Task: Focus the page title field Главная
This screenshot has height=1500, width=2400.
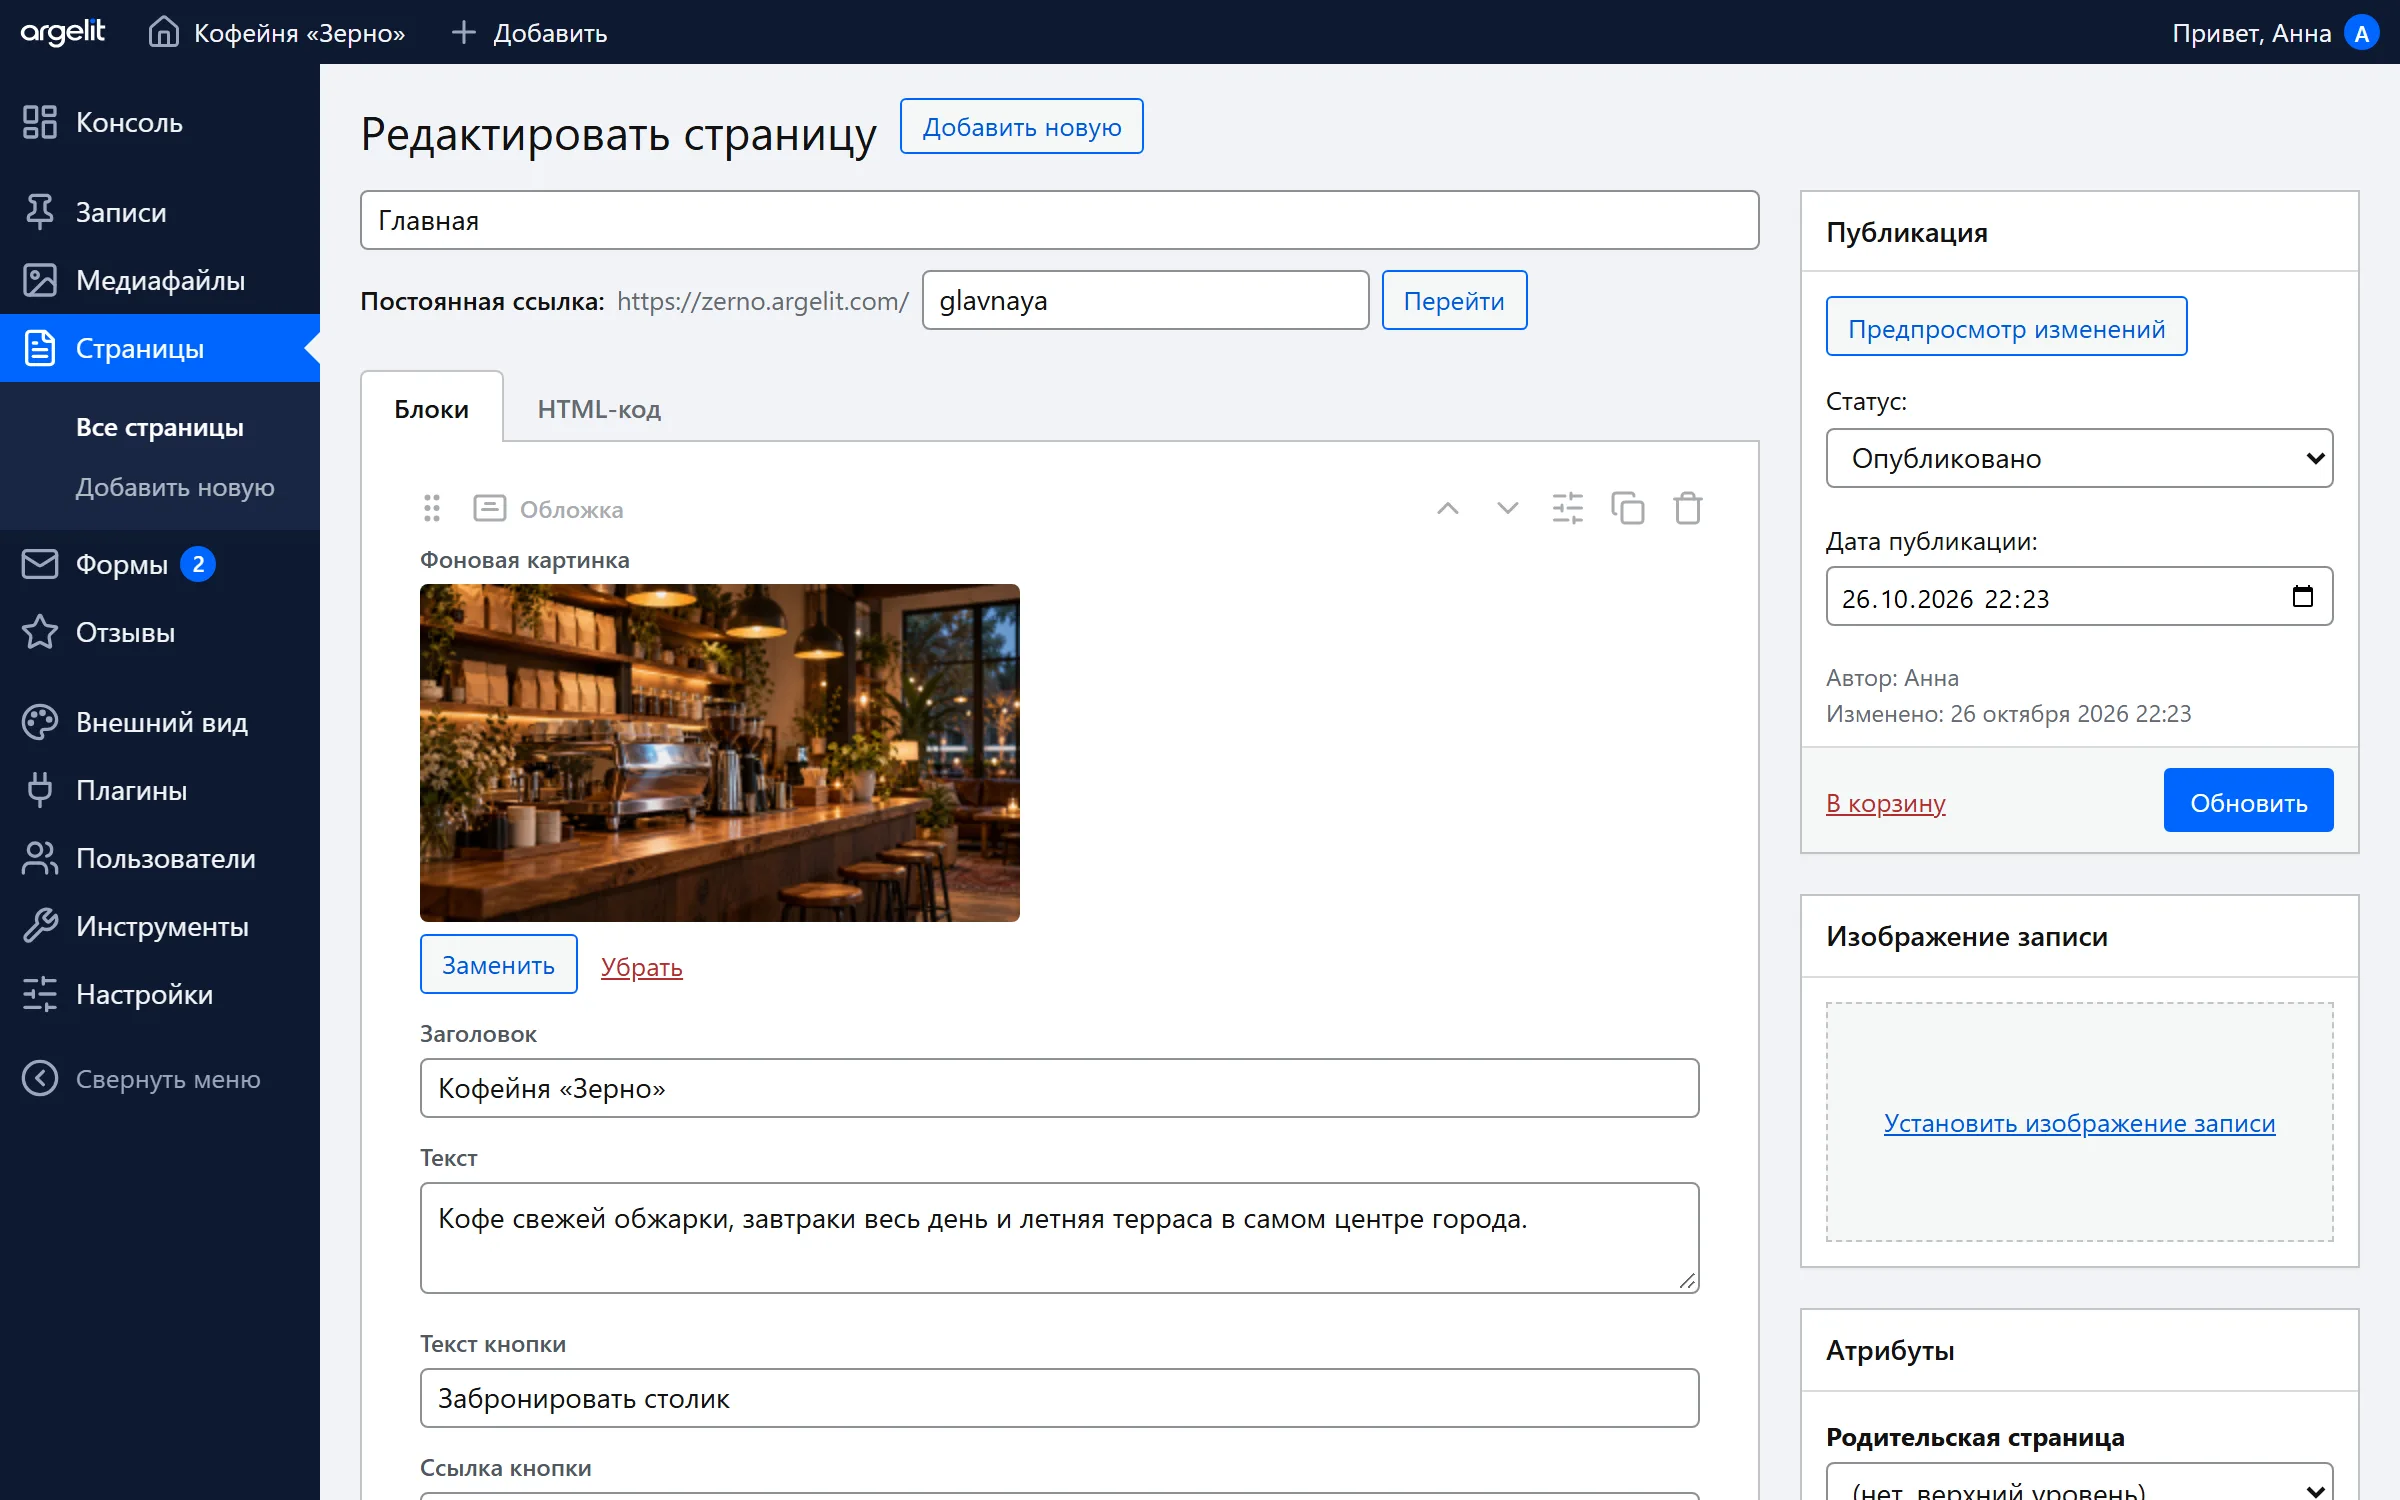Action: [1059, 220]
